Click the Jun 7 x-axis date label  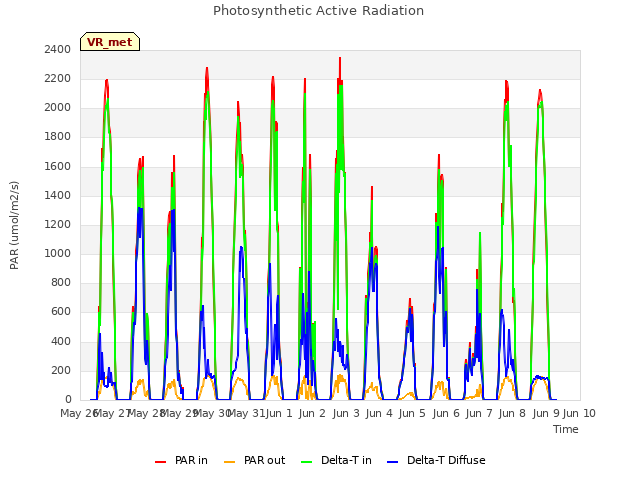coord(479,413)
